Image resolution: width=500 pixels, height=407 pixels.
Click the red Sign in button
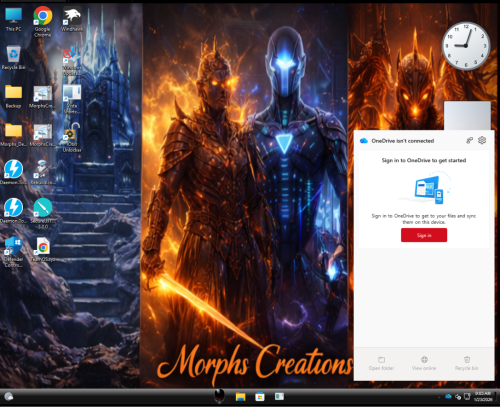click(424, 235)
